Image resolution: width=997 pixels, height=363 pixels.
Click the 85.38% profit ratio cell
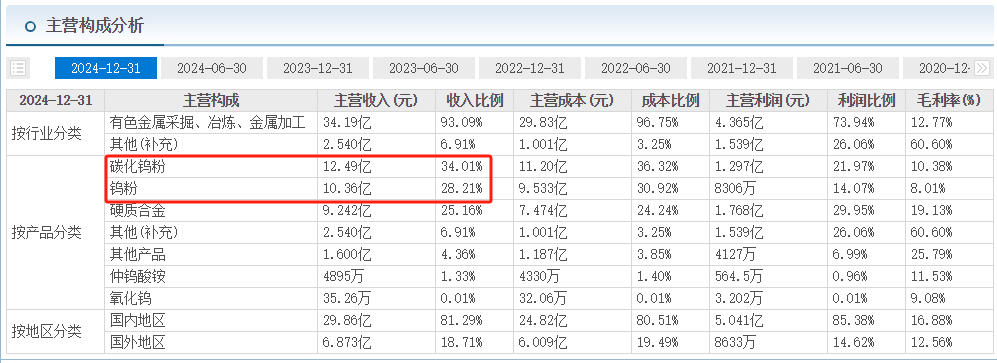coord(853,320)
